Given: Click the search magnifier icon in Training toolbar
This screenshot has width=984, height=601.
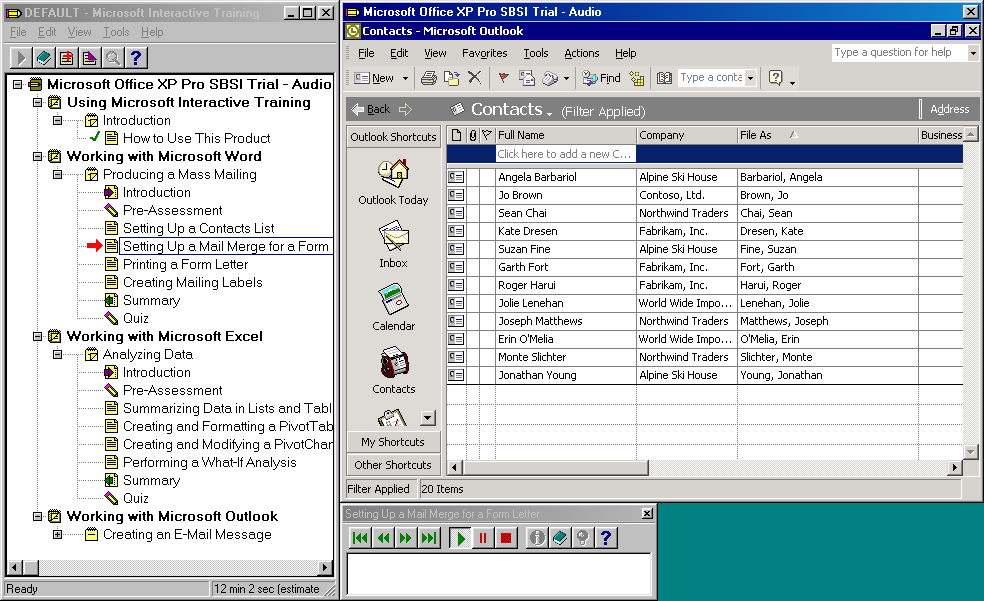Looking at the screenshot, I should [x=113, y=58].
